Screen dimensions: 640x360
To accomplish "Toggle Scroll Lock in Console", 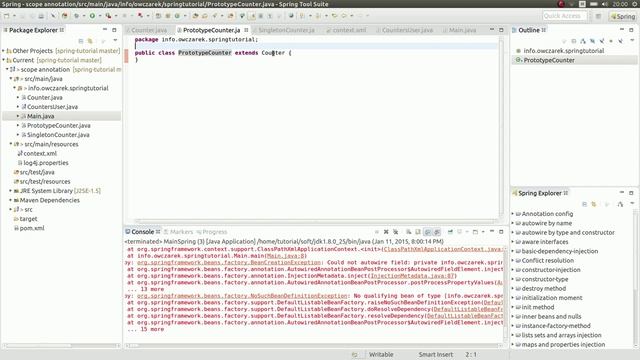I will (418, 232).
